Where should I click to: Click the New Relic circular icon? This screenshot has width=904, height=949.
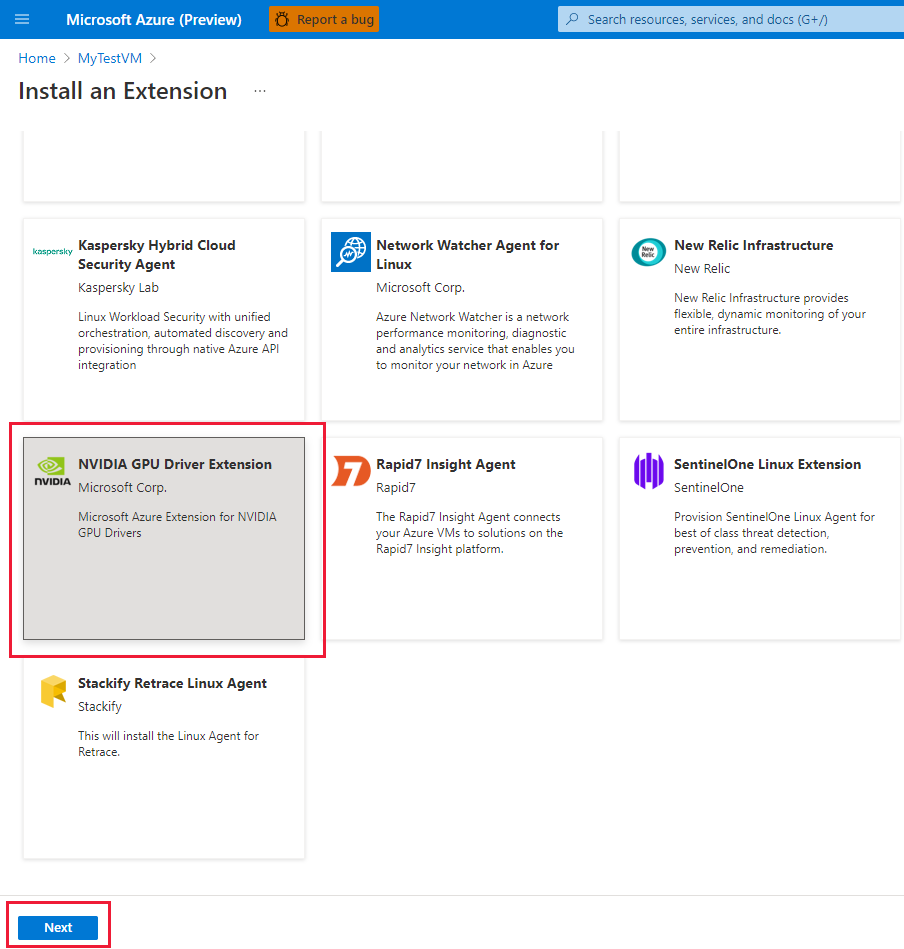coord(647,252)
